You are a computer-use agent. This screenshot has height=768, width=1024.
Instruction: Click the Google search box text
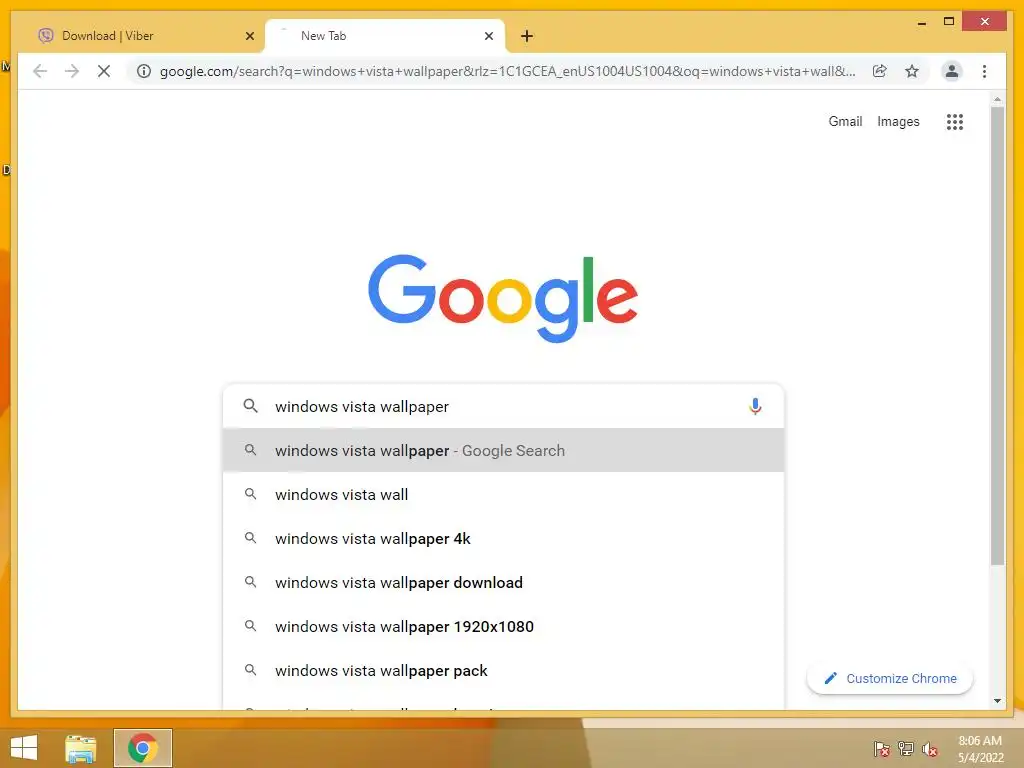362,407
